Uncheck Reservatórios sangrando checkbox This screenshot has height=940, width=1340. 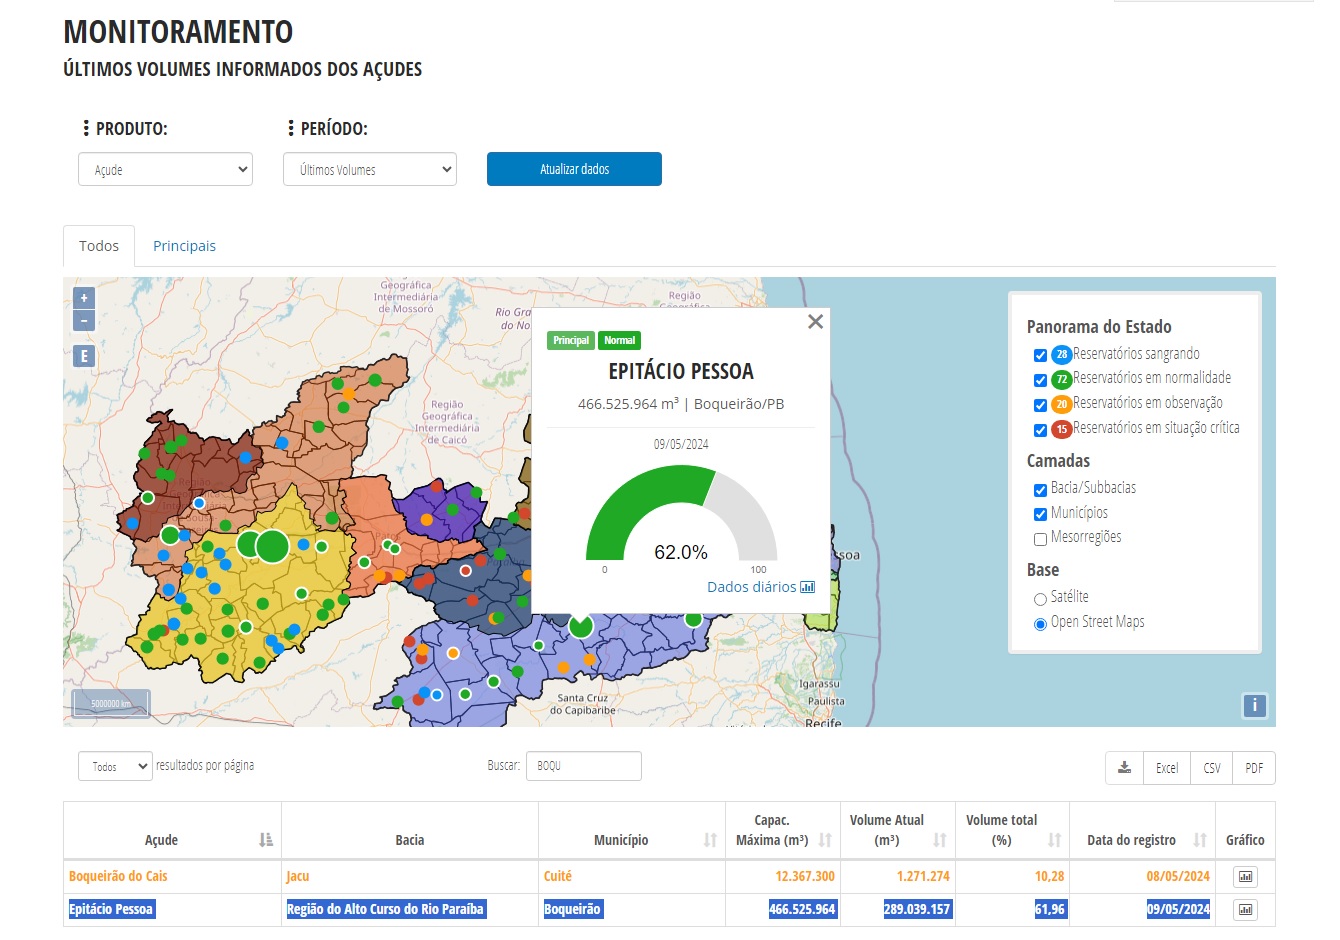point(1040,355)
